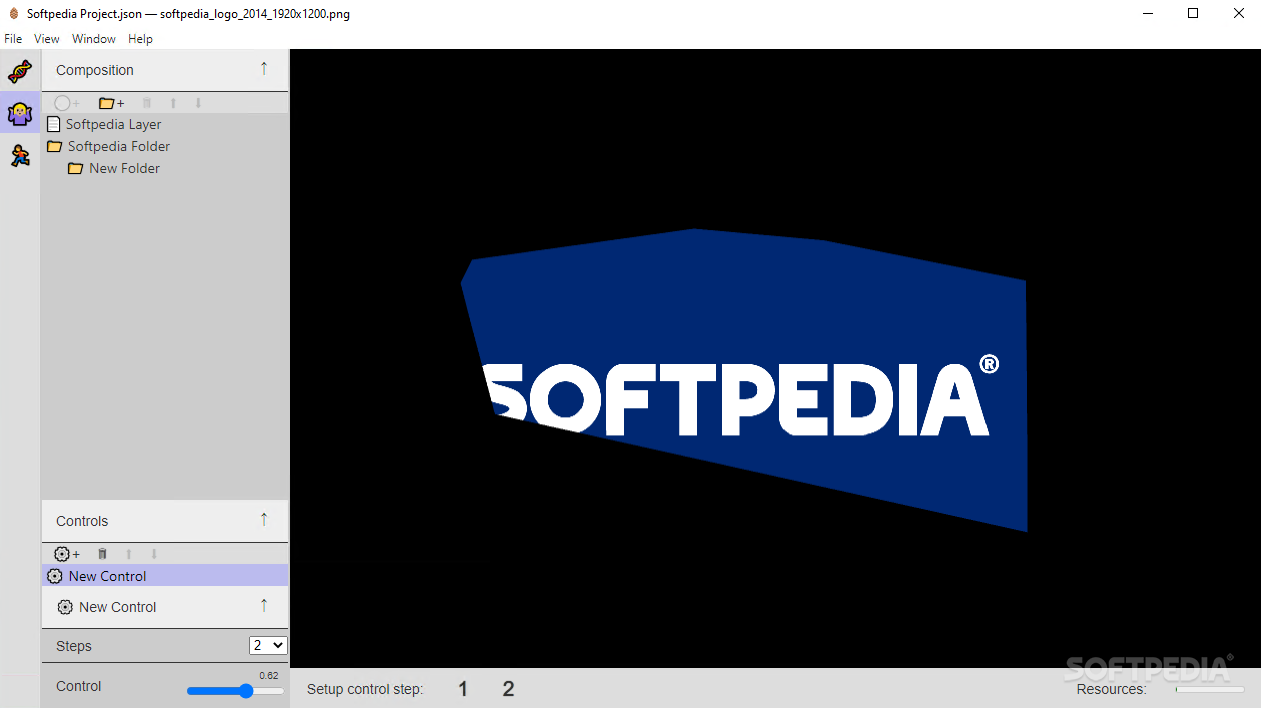
Task: Select the New Folder tree item
Action: pyautogui.click(x=165, y=168)
